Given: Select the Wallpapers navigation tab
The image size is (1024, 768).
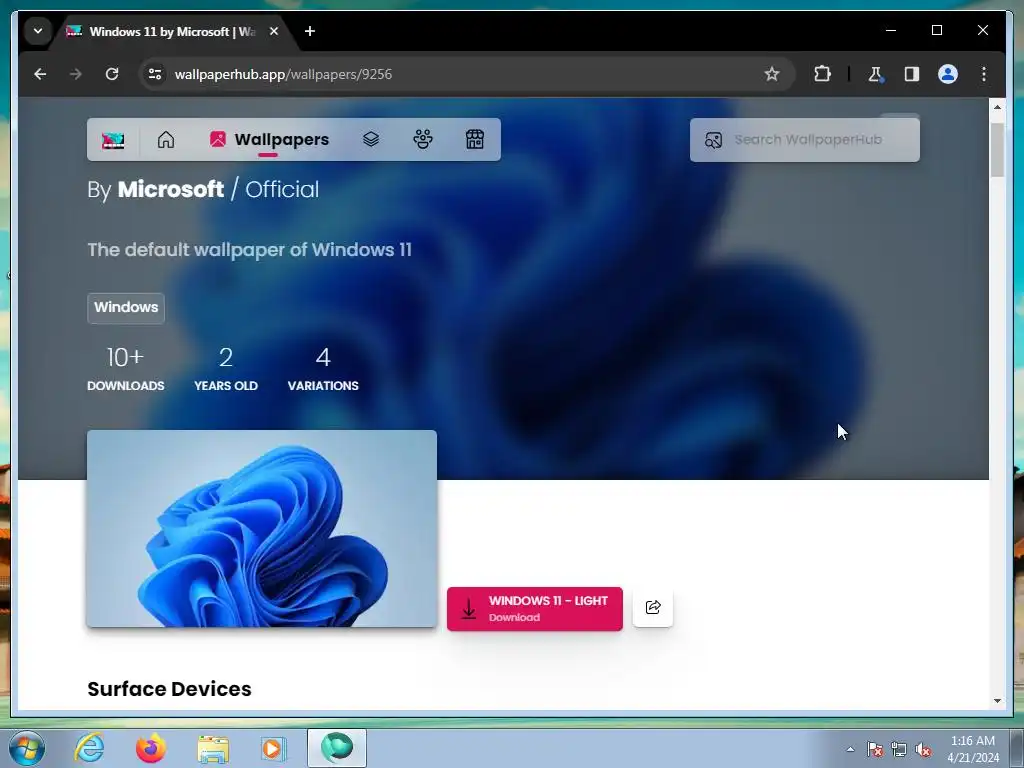Looking at the screenshot, I should (x=269, y=140).
